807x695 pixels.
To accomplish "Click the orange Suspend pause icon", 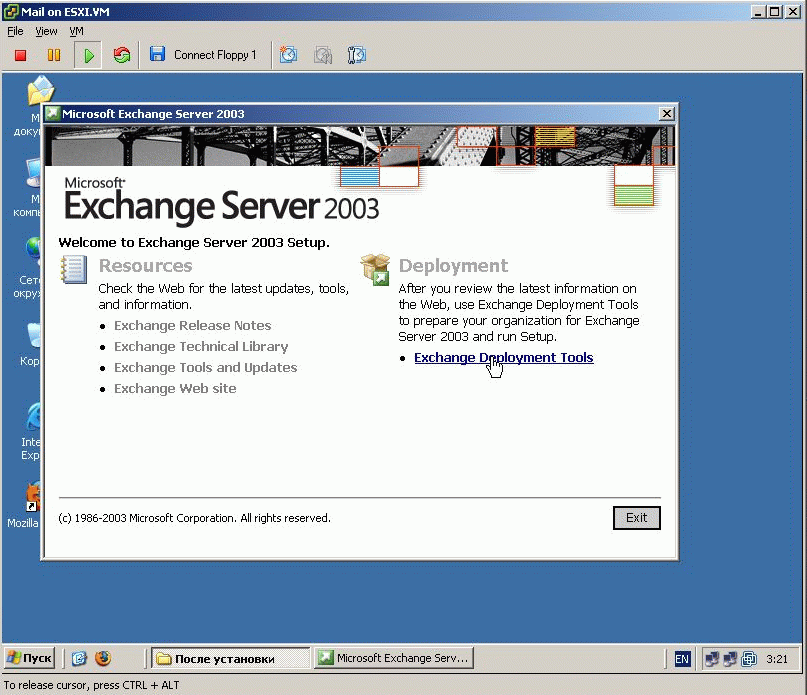I will point(54,55).
